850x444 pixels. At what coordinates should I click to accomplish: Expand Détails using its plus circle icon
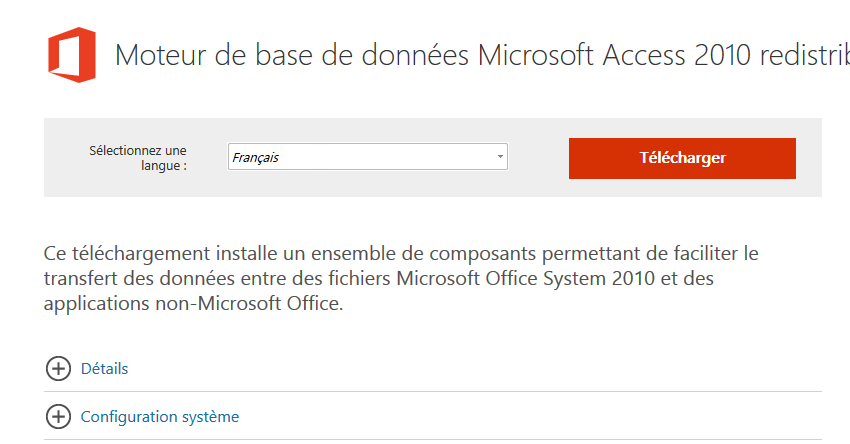point(58,369)
